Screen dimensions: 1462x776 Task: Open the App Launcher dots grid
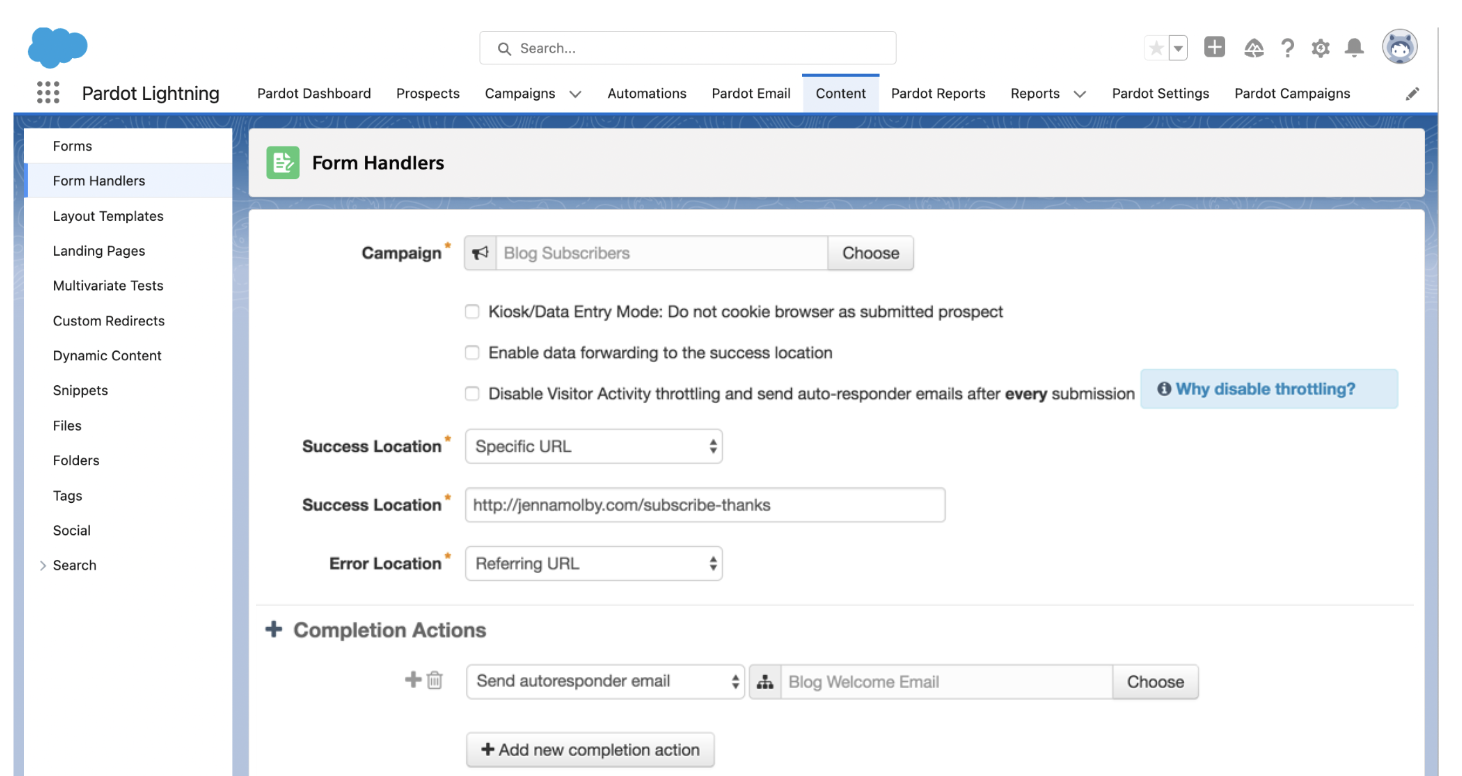coord(48,93)
